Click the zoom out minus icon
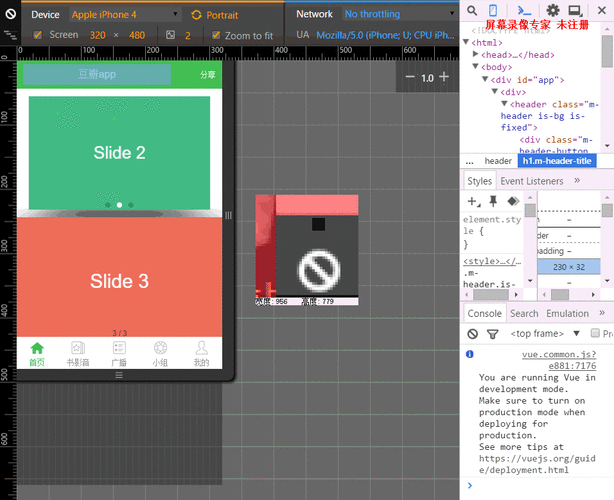The width and height of the screenshot is (614, 500). click(410, 77)
